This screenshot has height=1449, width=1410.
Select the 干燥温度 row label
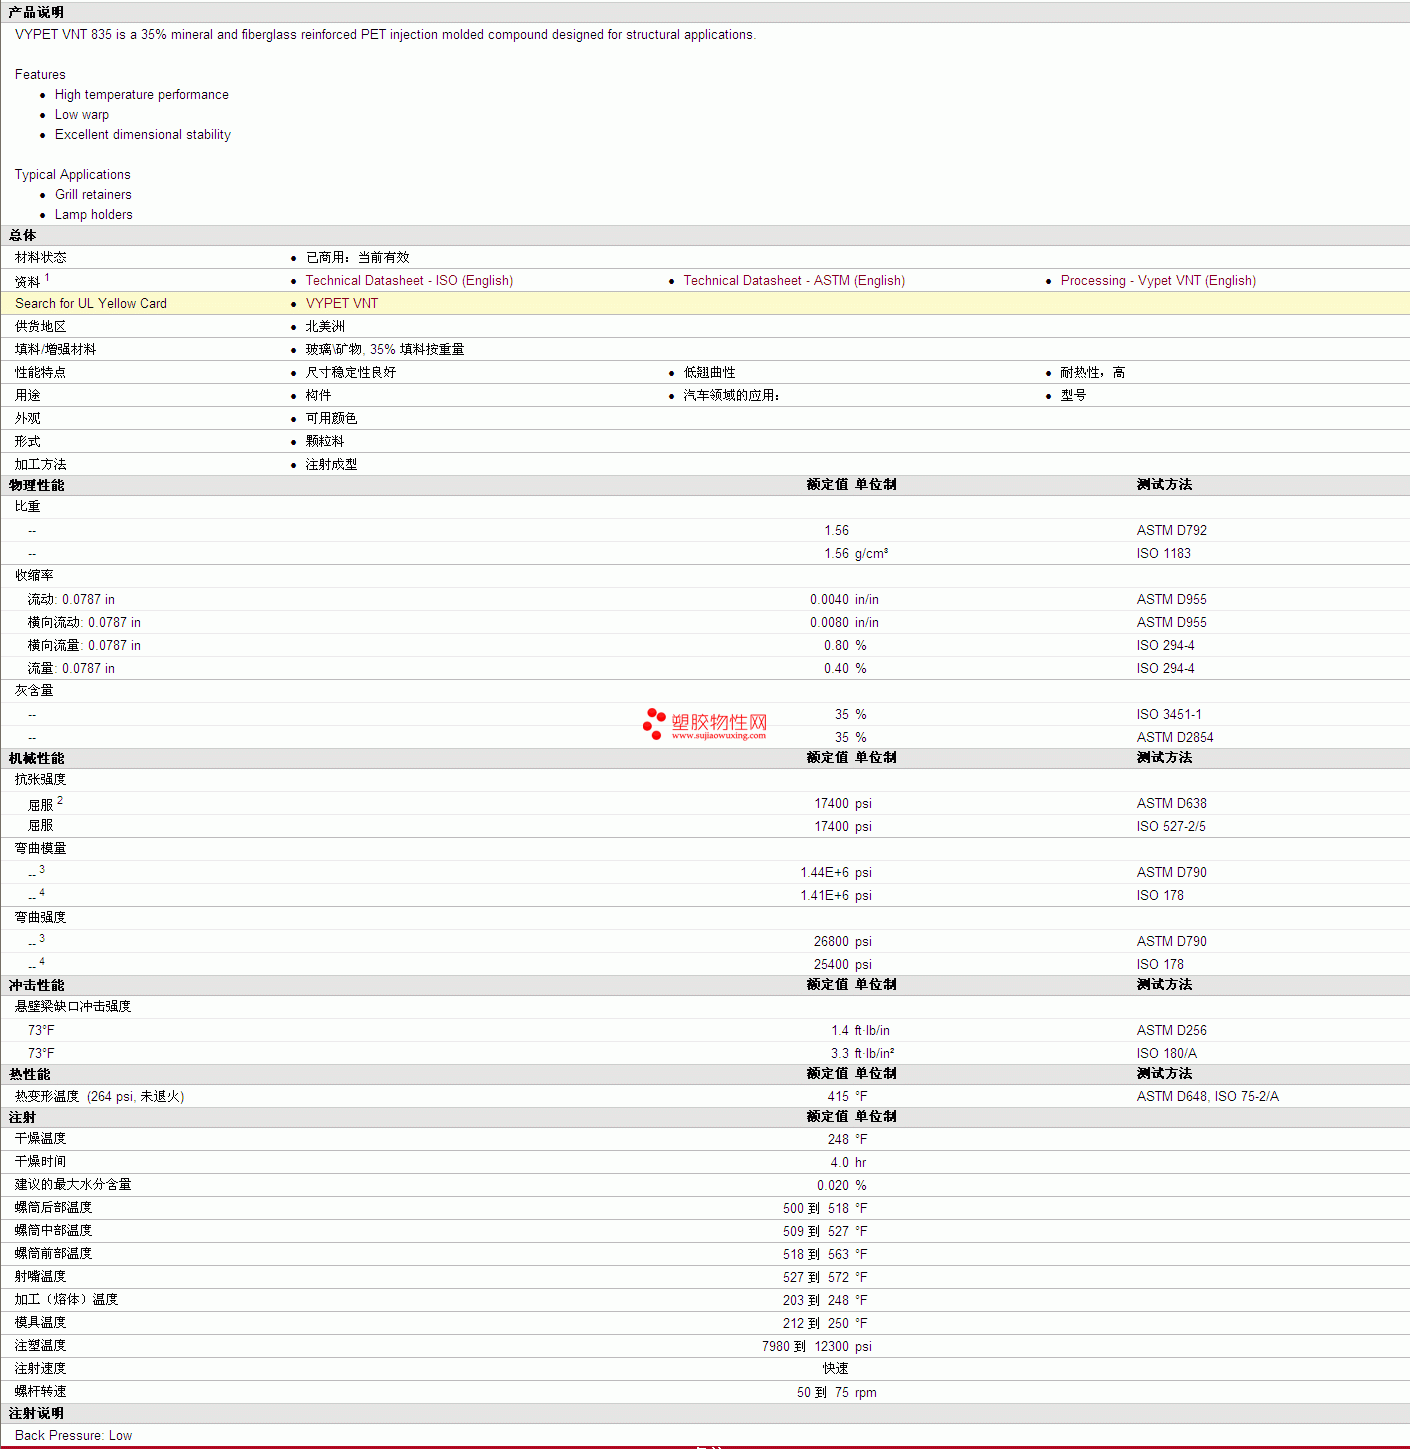40,1139
